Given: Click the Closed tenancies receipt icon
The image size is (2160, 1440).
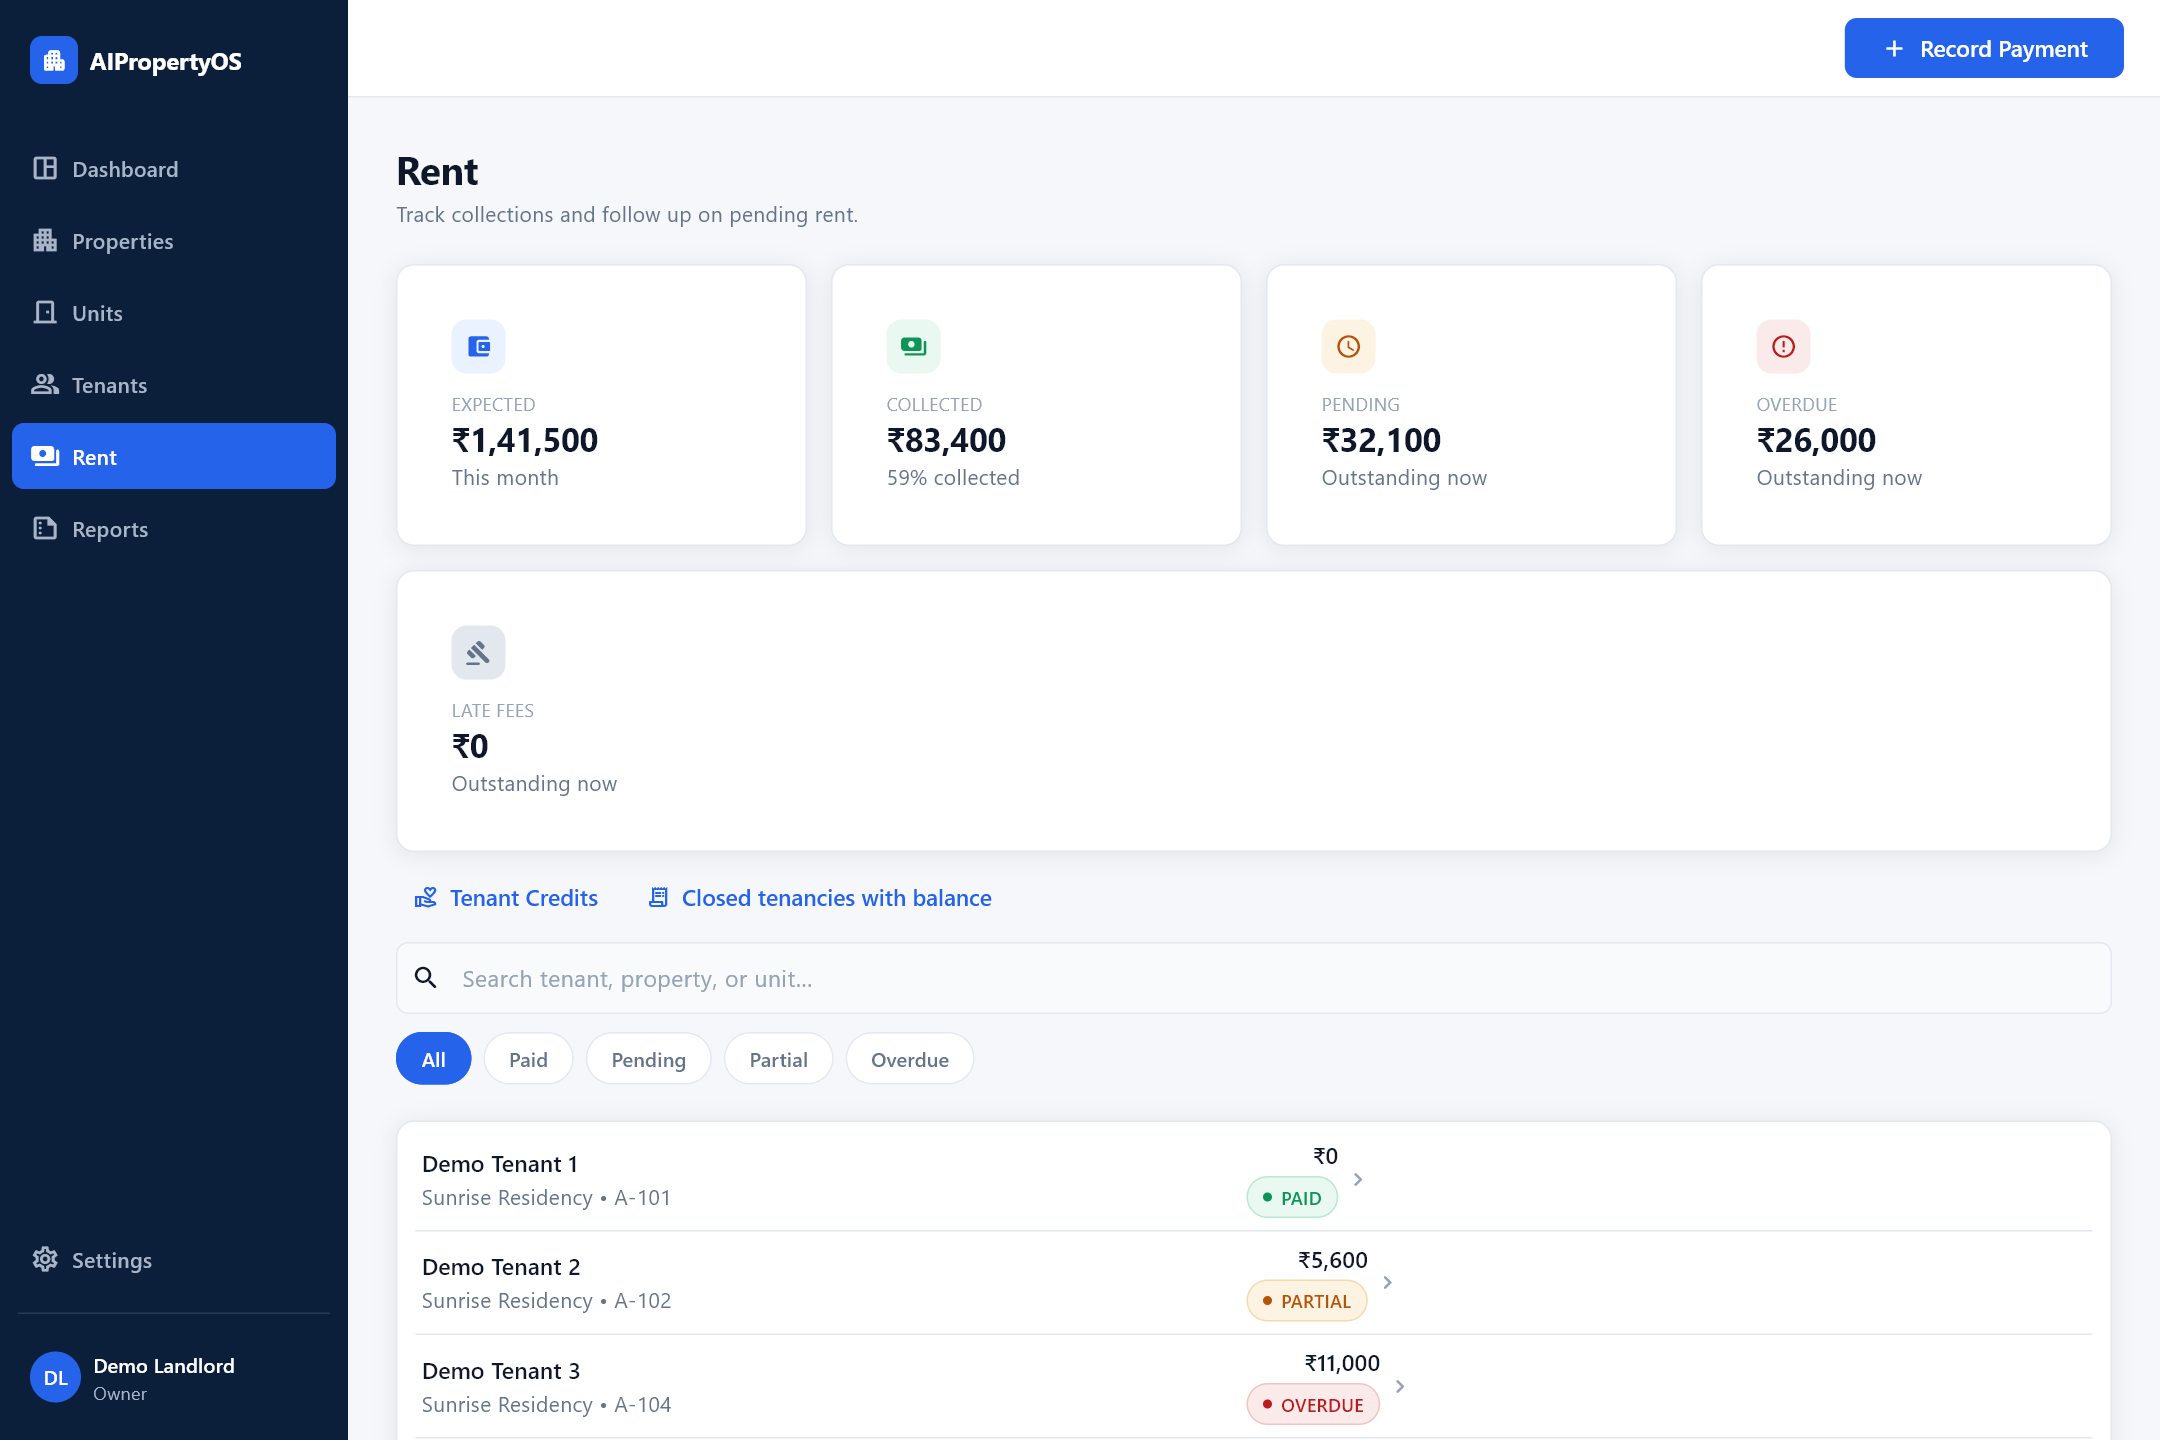Looking at the screenshot, I should click(x=658, y=898).
